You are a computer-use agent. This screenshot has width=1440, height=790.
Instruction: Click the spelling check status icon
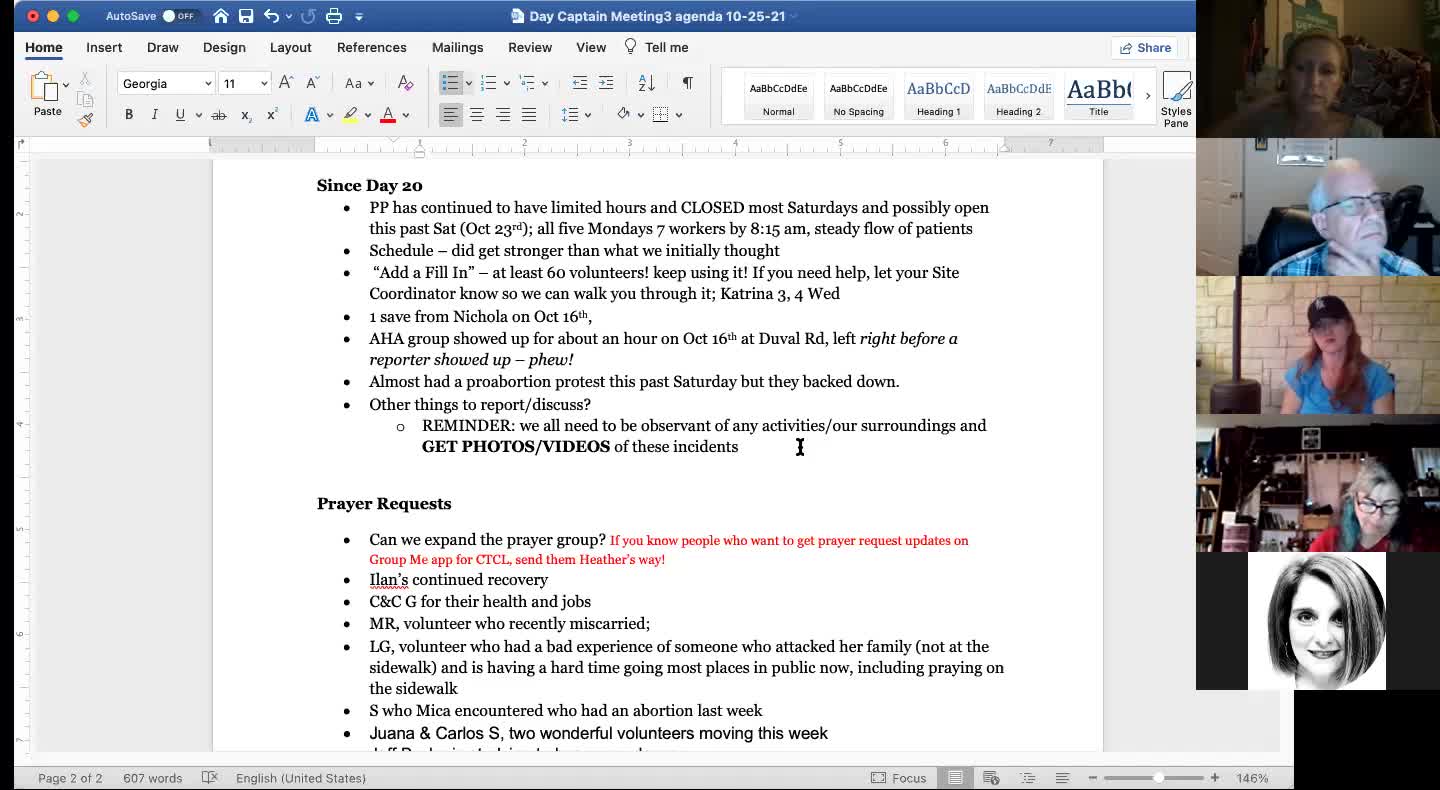click(x=209, y=778)
